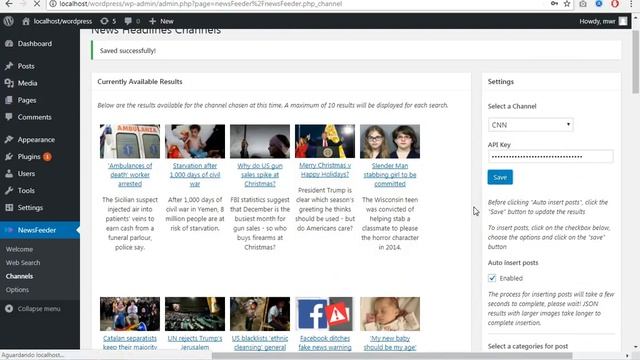The width and height of the screenshot is (640, 360).
Task: Click the Trump podium thumbnail
Action: (325, 141)
